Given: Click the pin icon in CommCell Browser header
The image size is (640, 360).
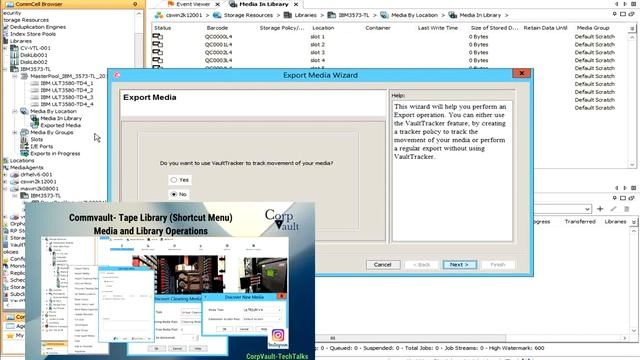Looking at the screenshot, I should [135, 4].
